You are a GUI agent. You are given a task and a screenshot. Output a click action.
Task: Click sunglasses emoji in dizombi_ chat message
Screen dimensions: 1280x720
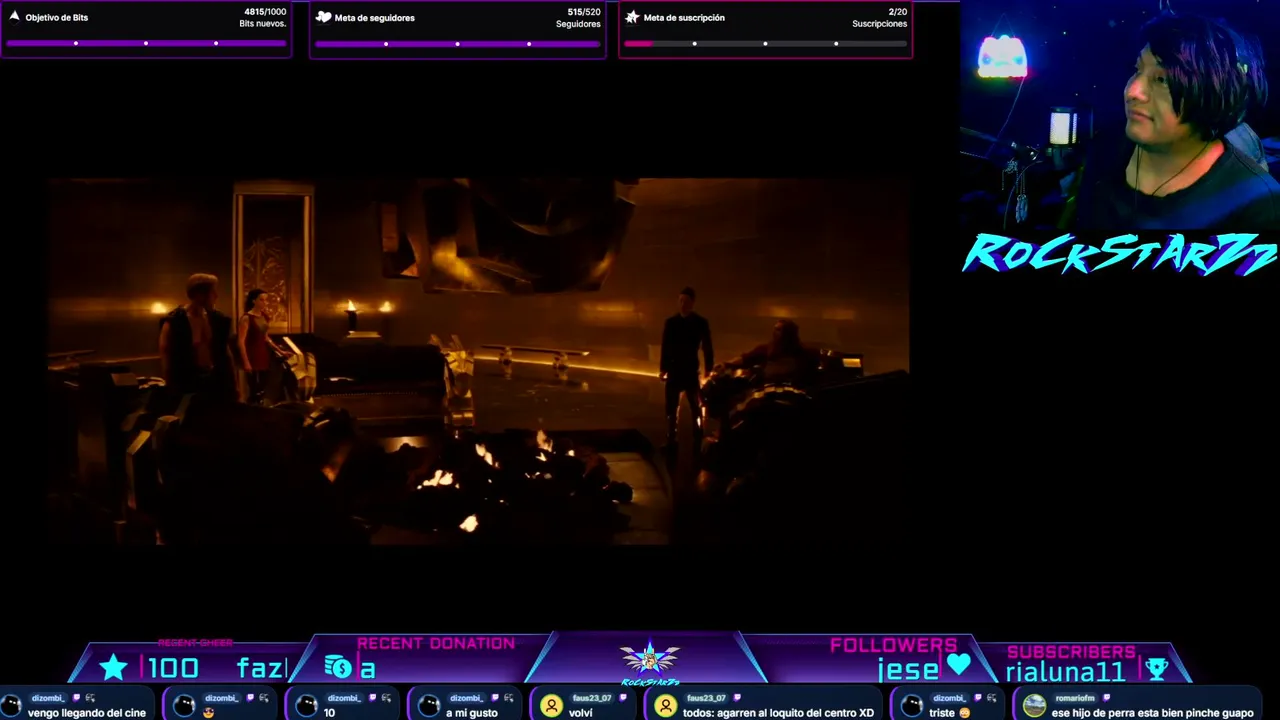tap(208, 713)
